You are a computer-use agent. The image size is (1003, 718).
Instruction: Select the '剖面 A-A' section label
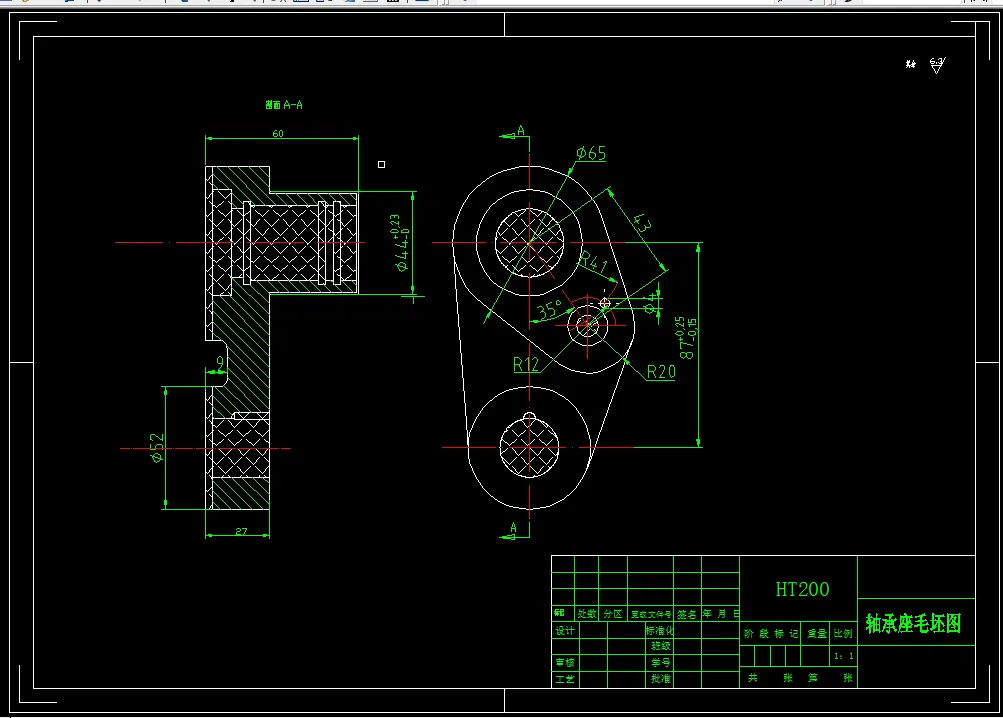(x=284, y=104)
